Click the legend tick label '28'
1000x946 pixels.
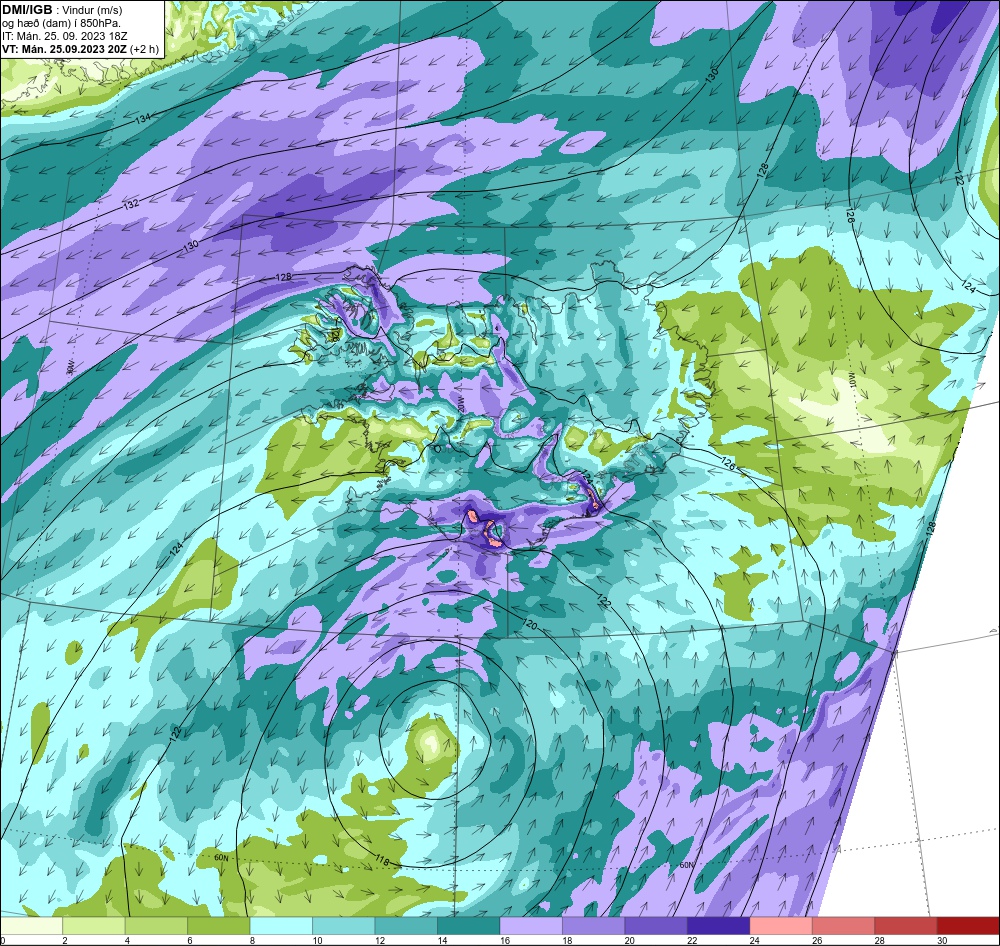click(x=879, y=940)
